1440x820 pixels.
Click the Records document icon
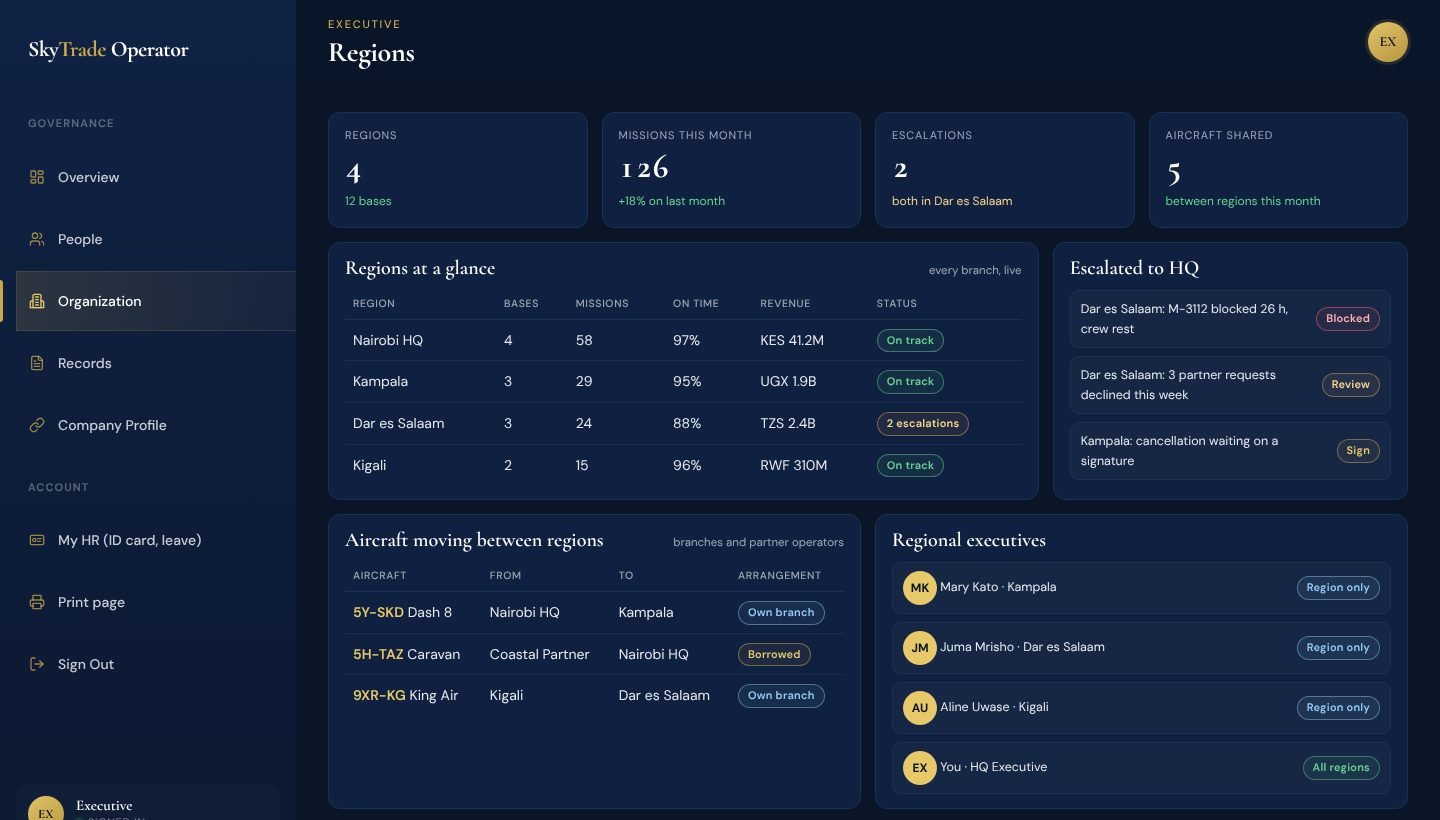37,363
